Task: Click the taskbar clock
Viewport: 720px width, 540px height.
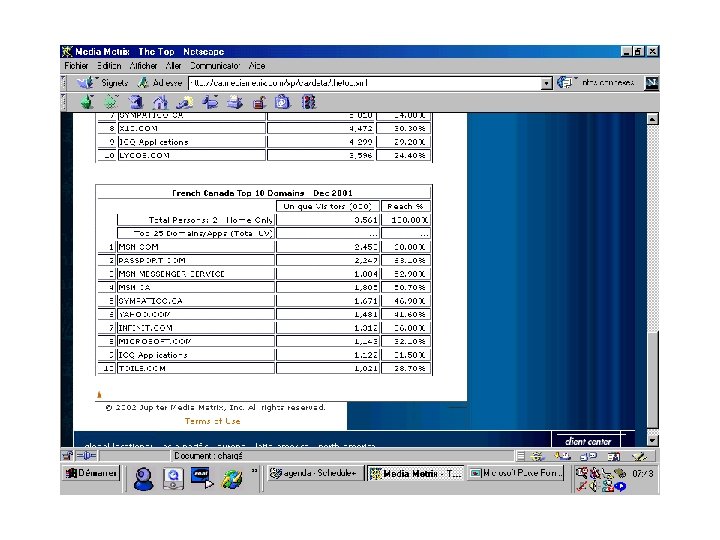Action: click(642, 473)
